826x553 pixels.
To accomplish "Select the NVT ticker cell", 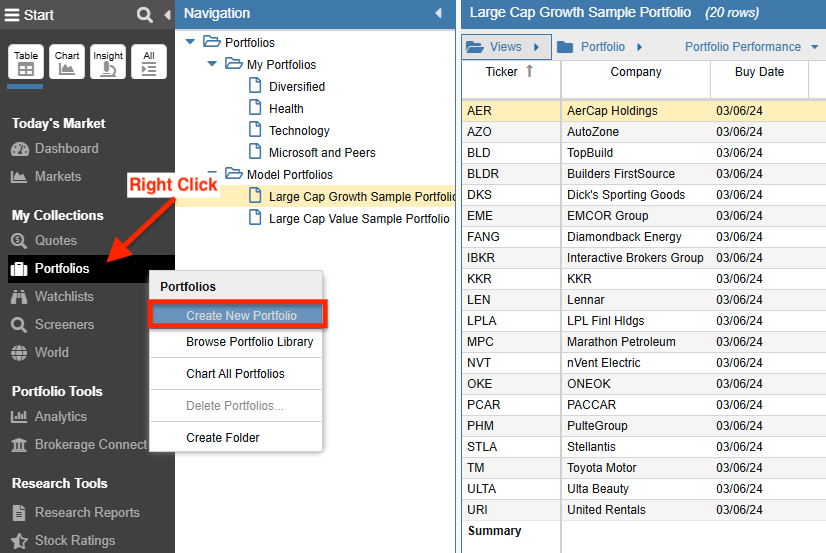I will [511, 363].
